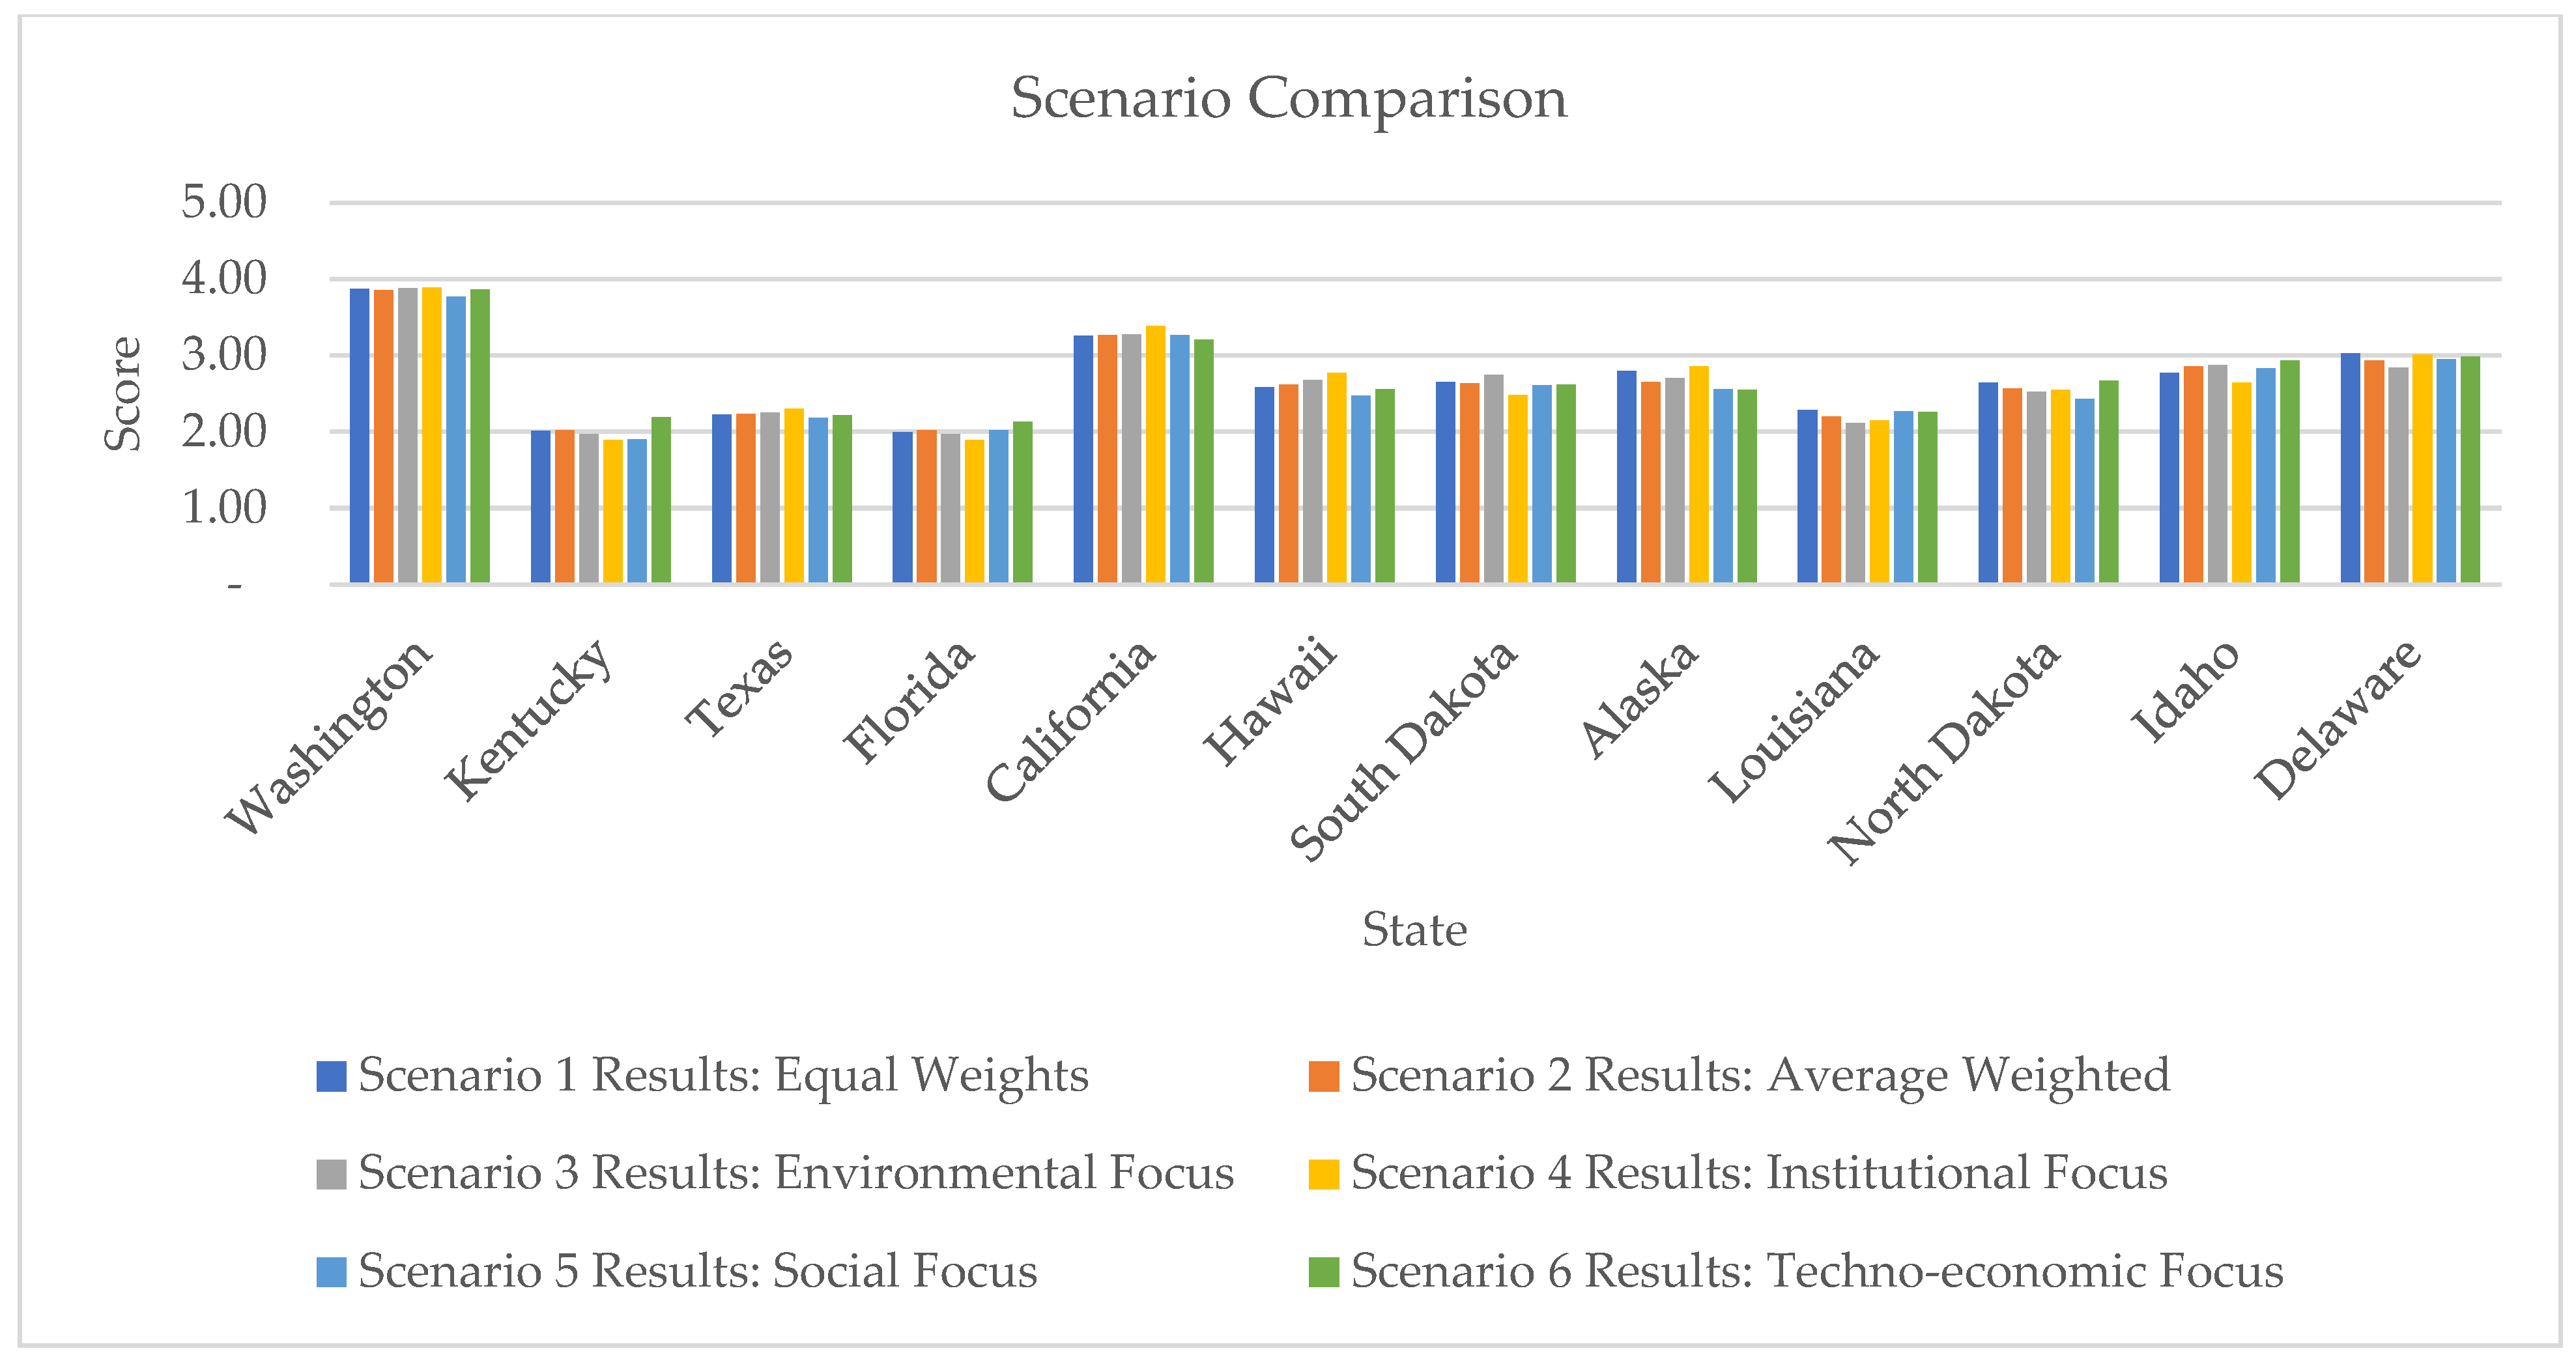Image resolution: width=2576 pixels, height=1368 pixels.
Task: Click the Scenario 2 orange legend swatch
Action: [x=1323, y=1076]
